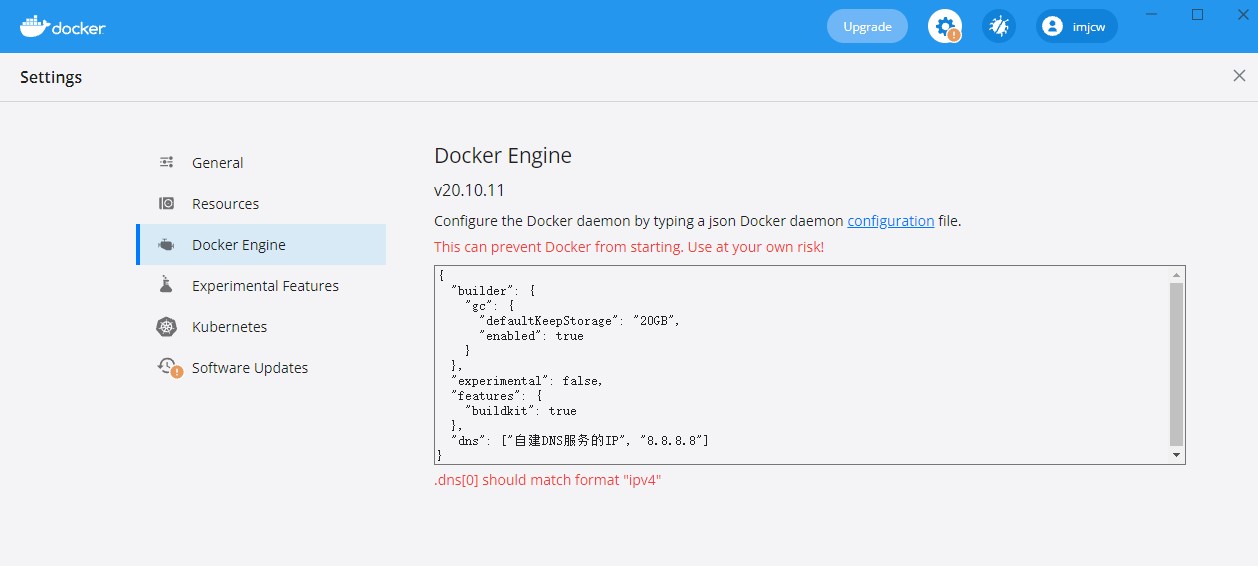Click the dns[0] ipv4 error message
The image size is (1258, 566).
point(548,480)
